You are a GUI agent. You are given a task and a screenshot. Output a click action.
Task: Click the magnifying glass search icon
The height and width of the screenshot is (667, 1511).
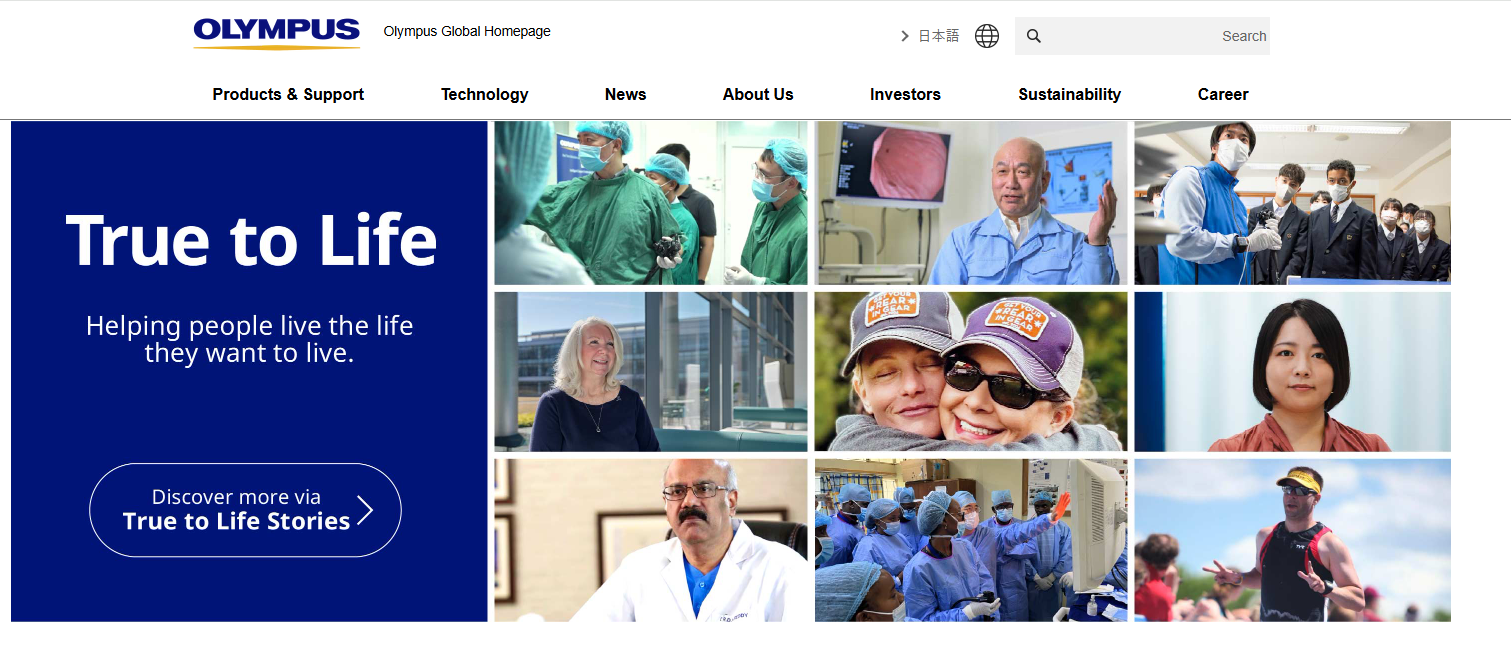[1034, 36]
